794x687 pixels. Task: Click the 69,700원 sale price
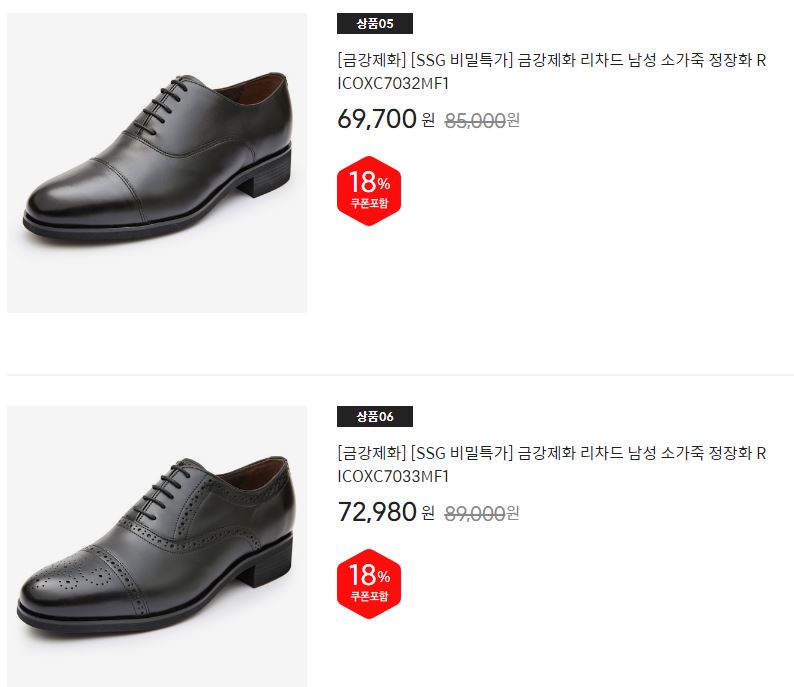click(x=386, y=119)
